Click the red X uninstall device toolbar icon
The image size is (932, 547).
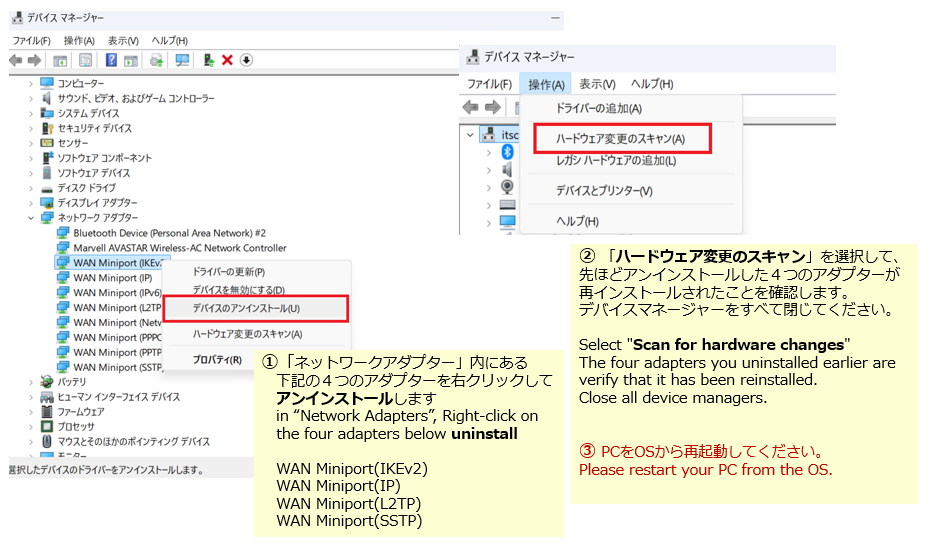[x=228, y=60]
